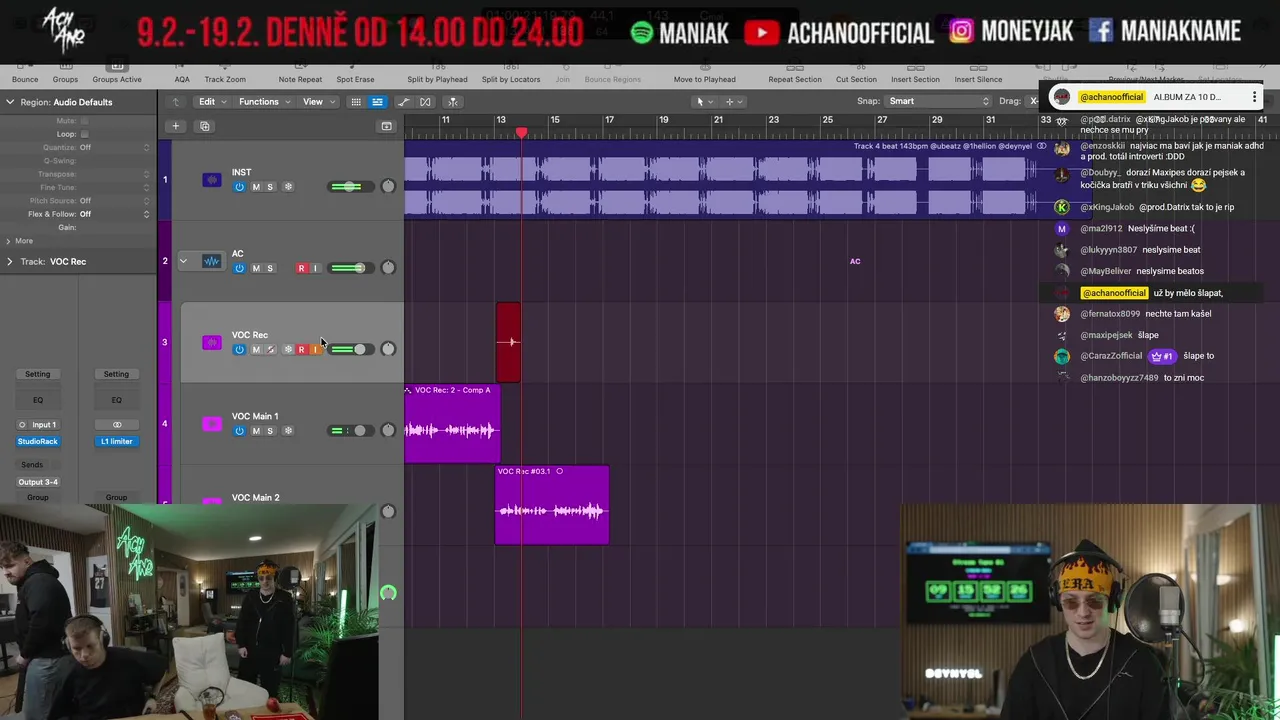The image size is (1280, 720).
Task: Expand the Track VOC Rec section
Action: 10,261
